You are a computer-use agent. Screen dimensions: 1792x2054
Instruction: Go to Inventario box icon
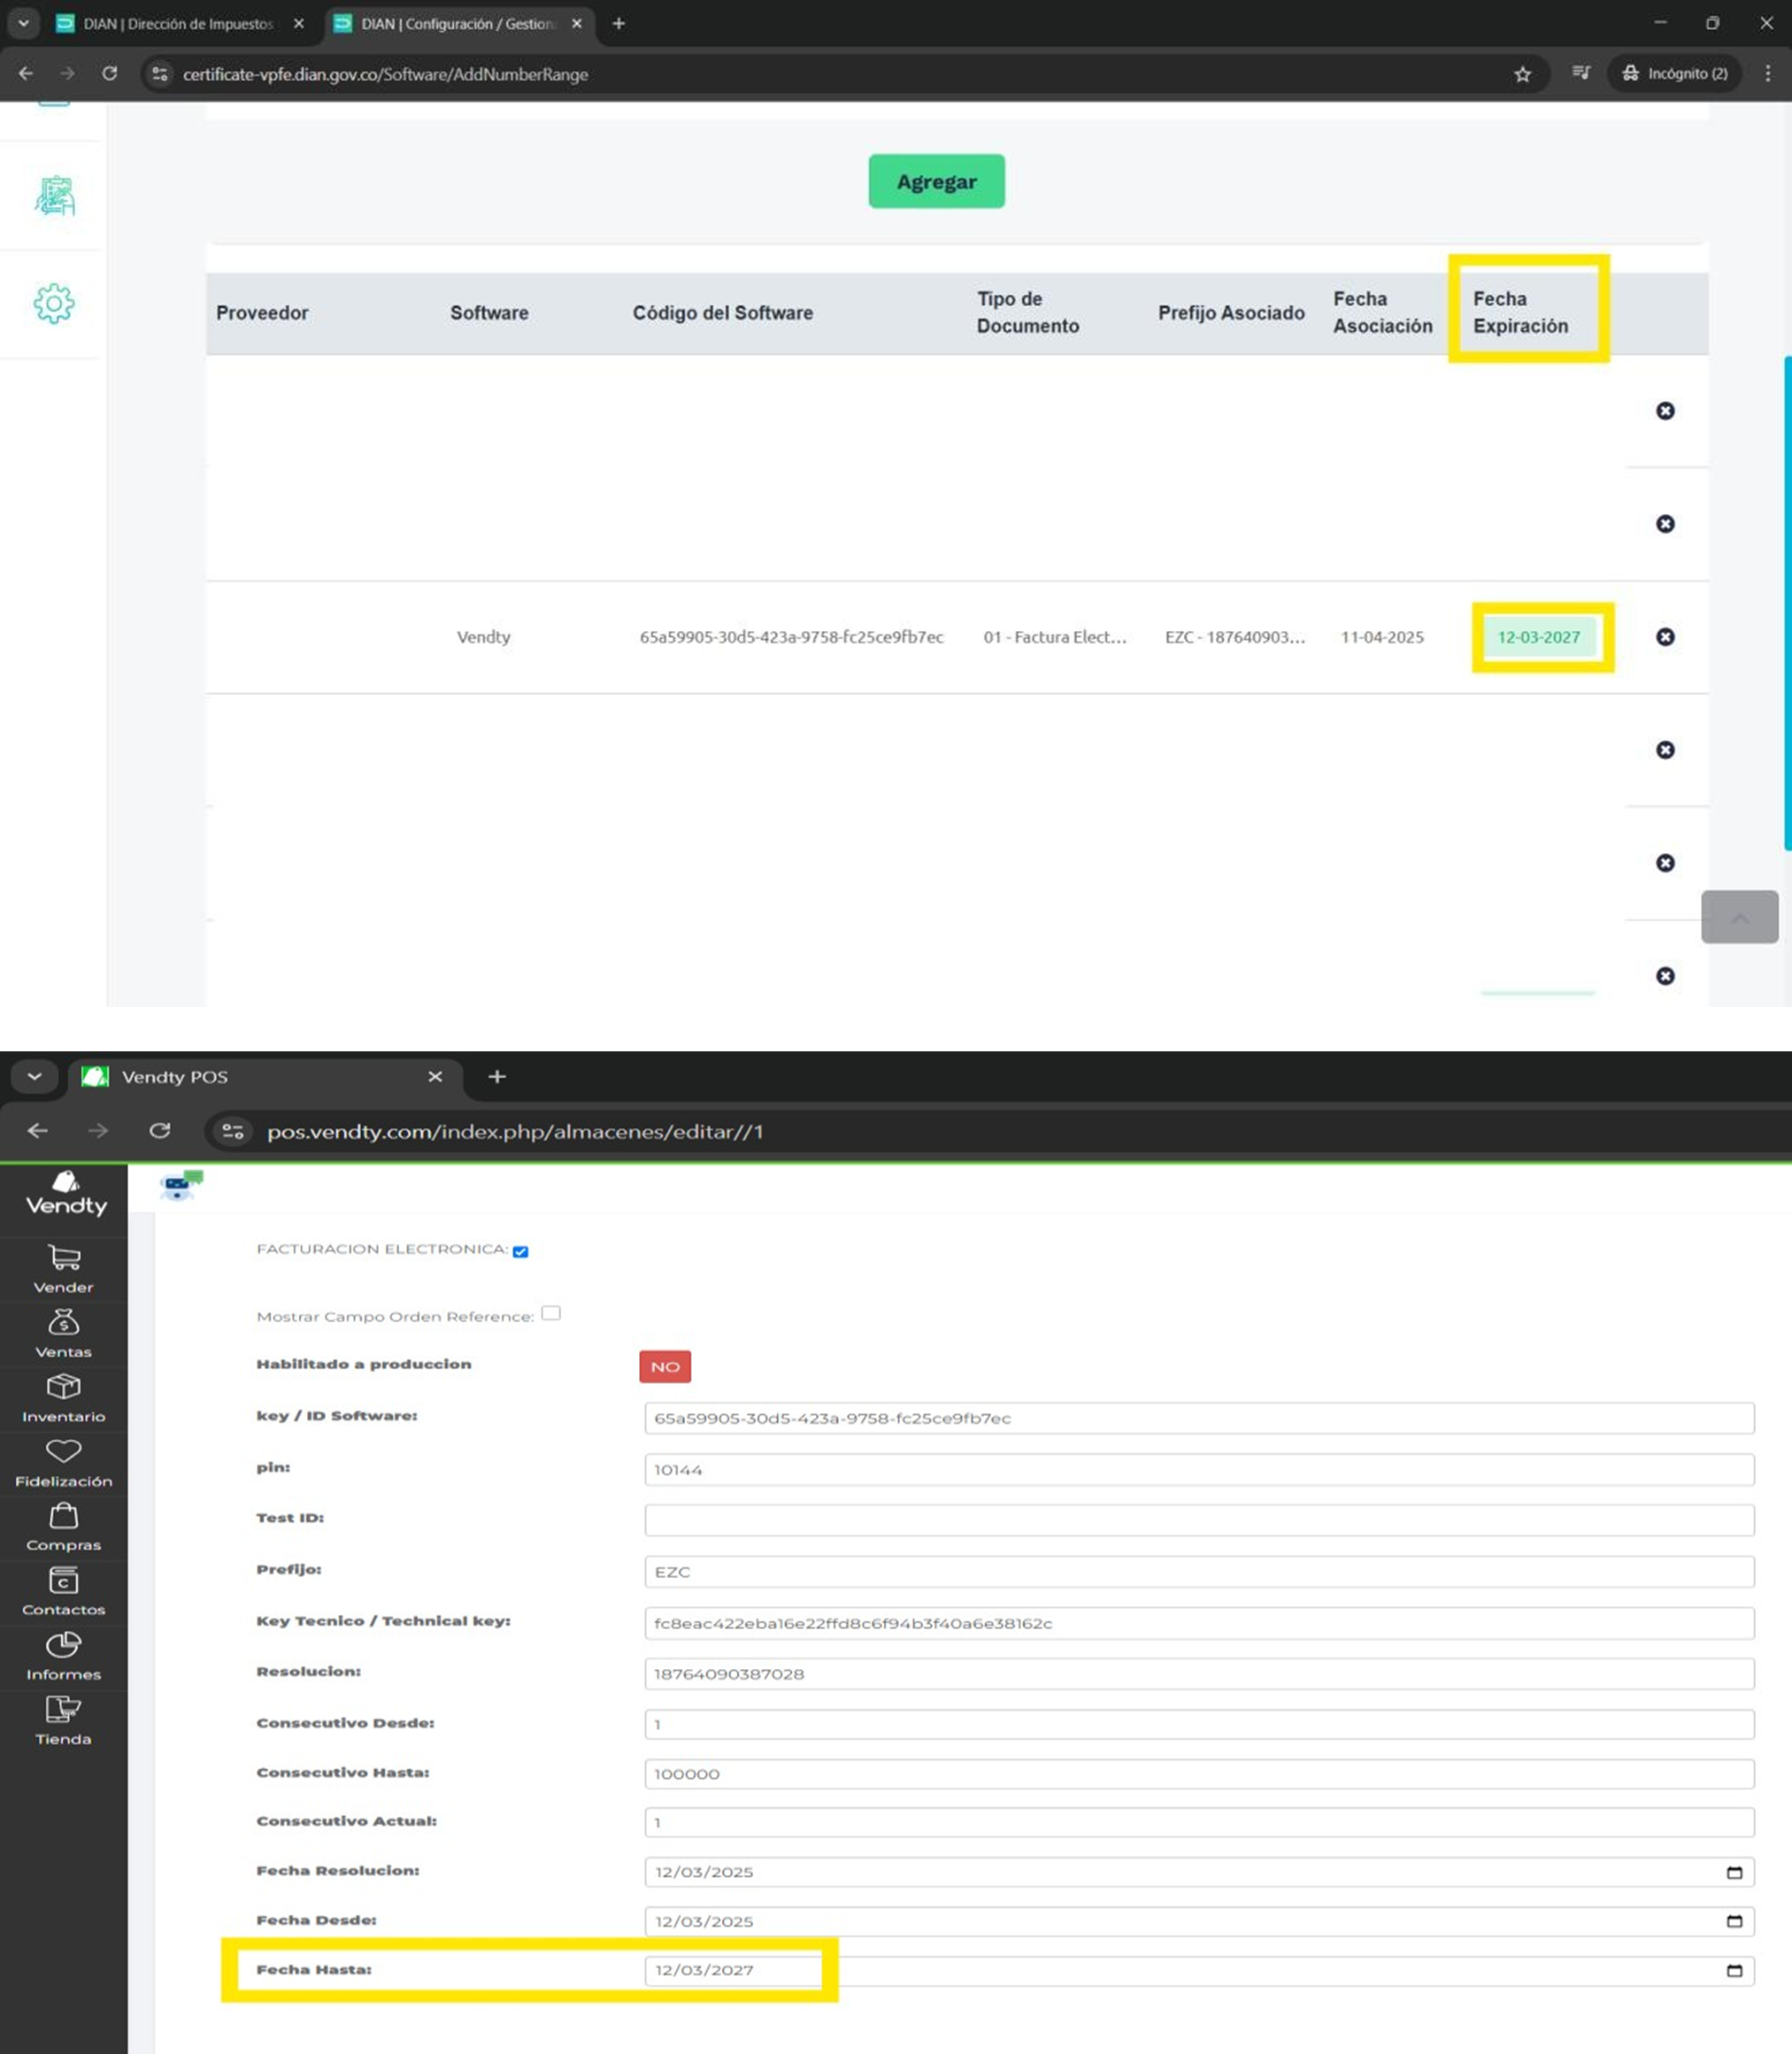tap(64, 1387)
